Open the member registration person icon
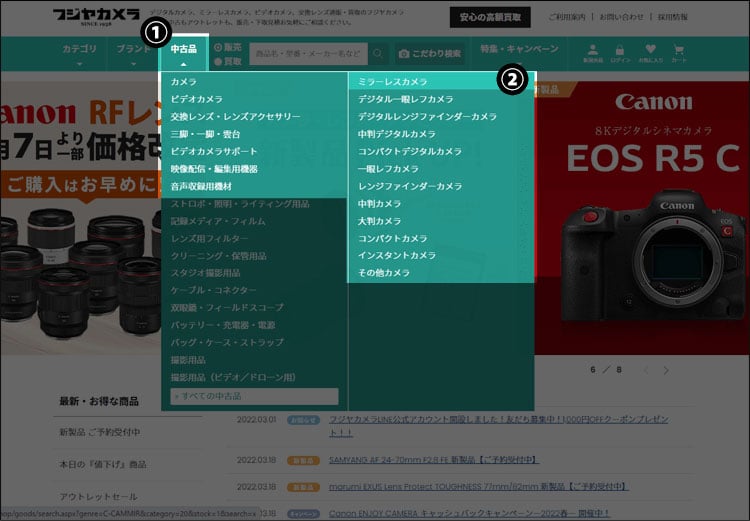Image resolution: width=750 pixels, height=521 pixels. [x=593, y=53]
